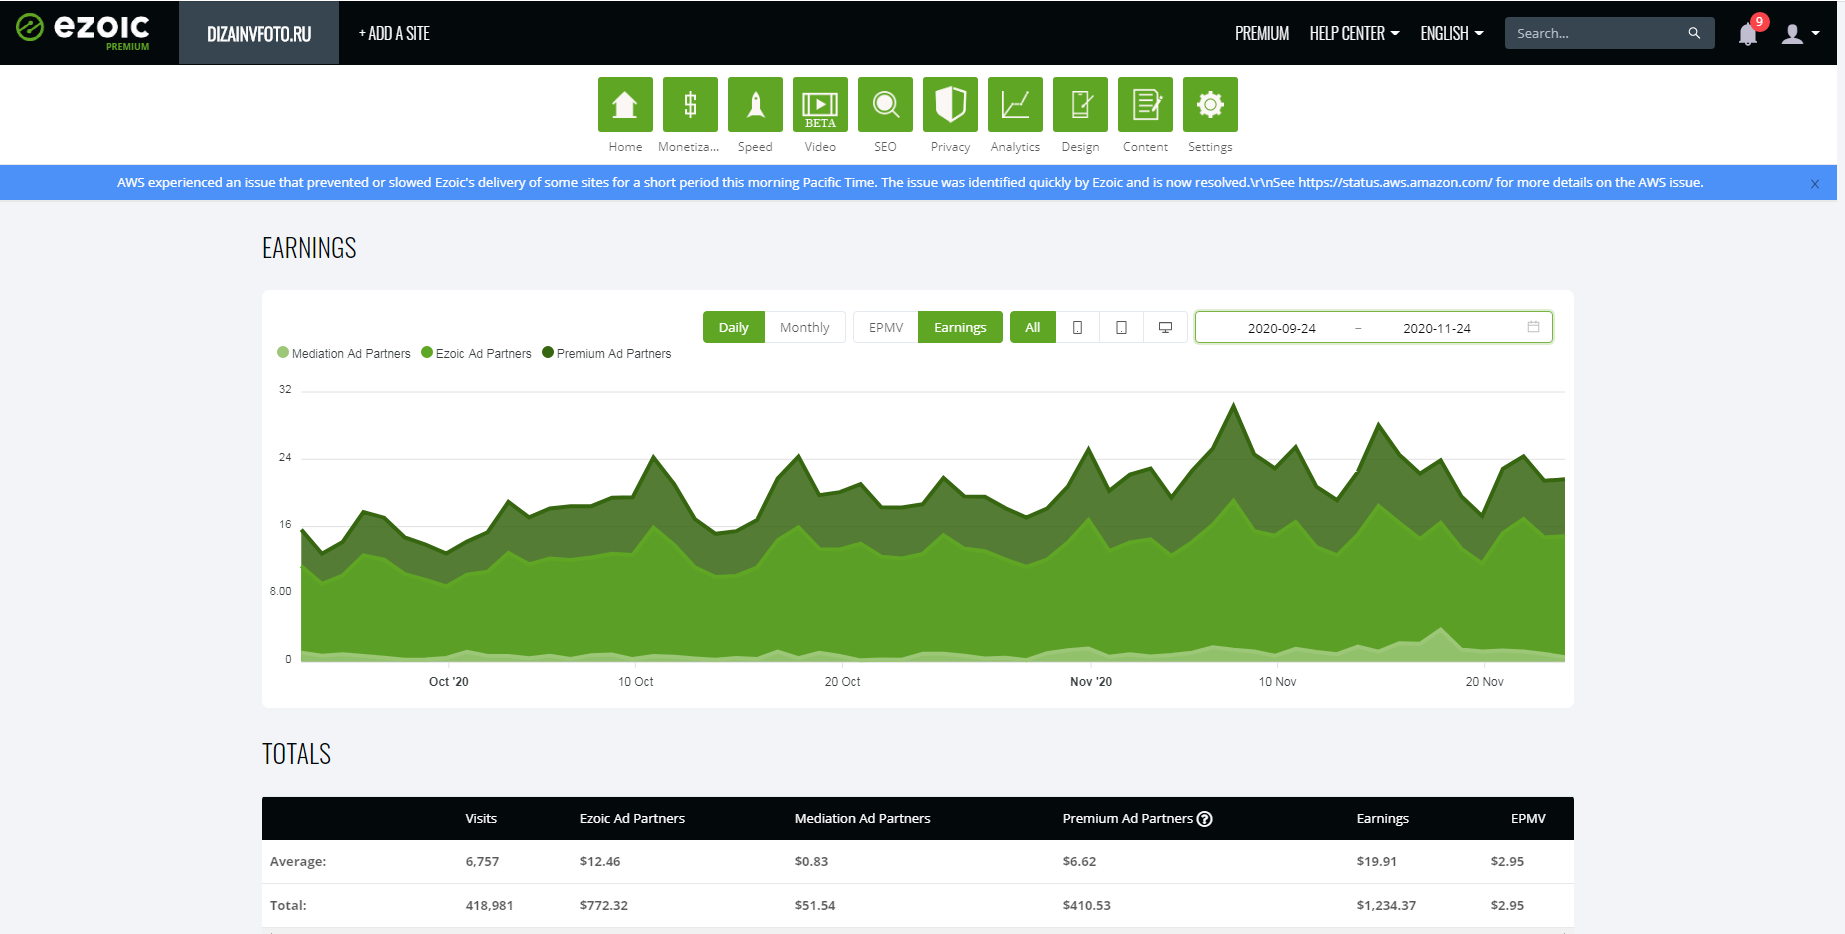Expand the English language dropdown
The height and width of the screenshot is (934, 1845).
(1451, 34)
